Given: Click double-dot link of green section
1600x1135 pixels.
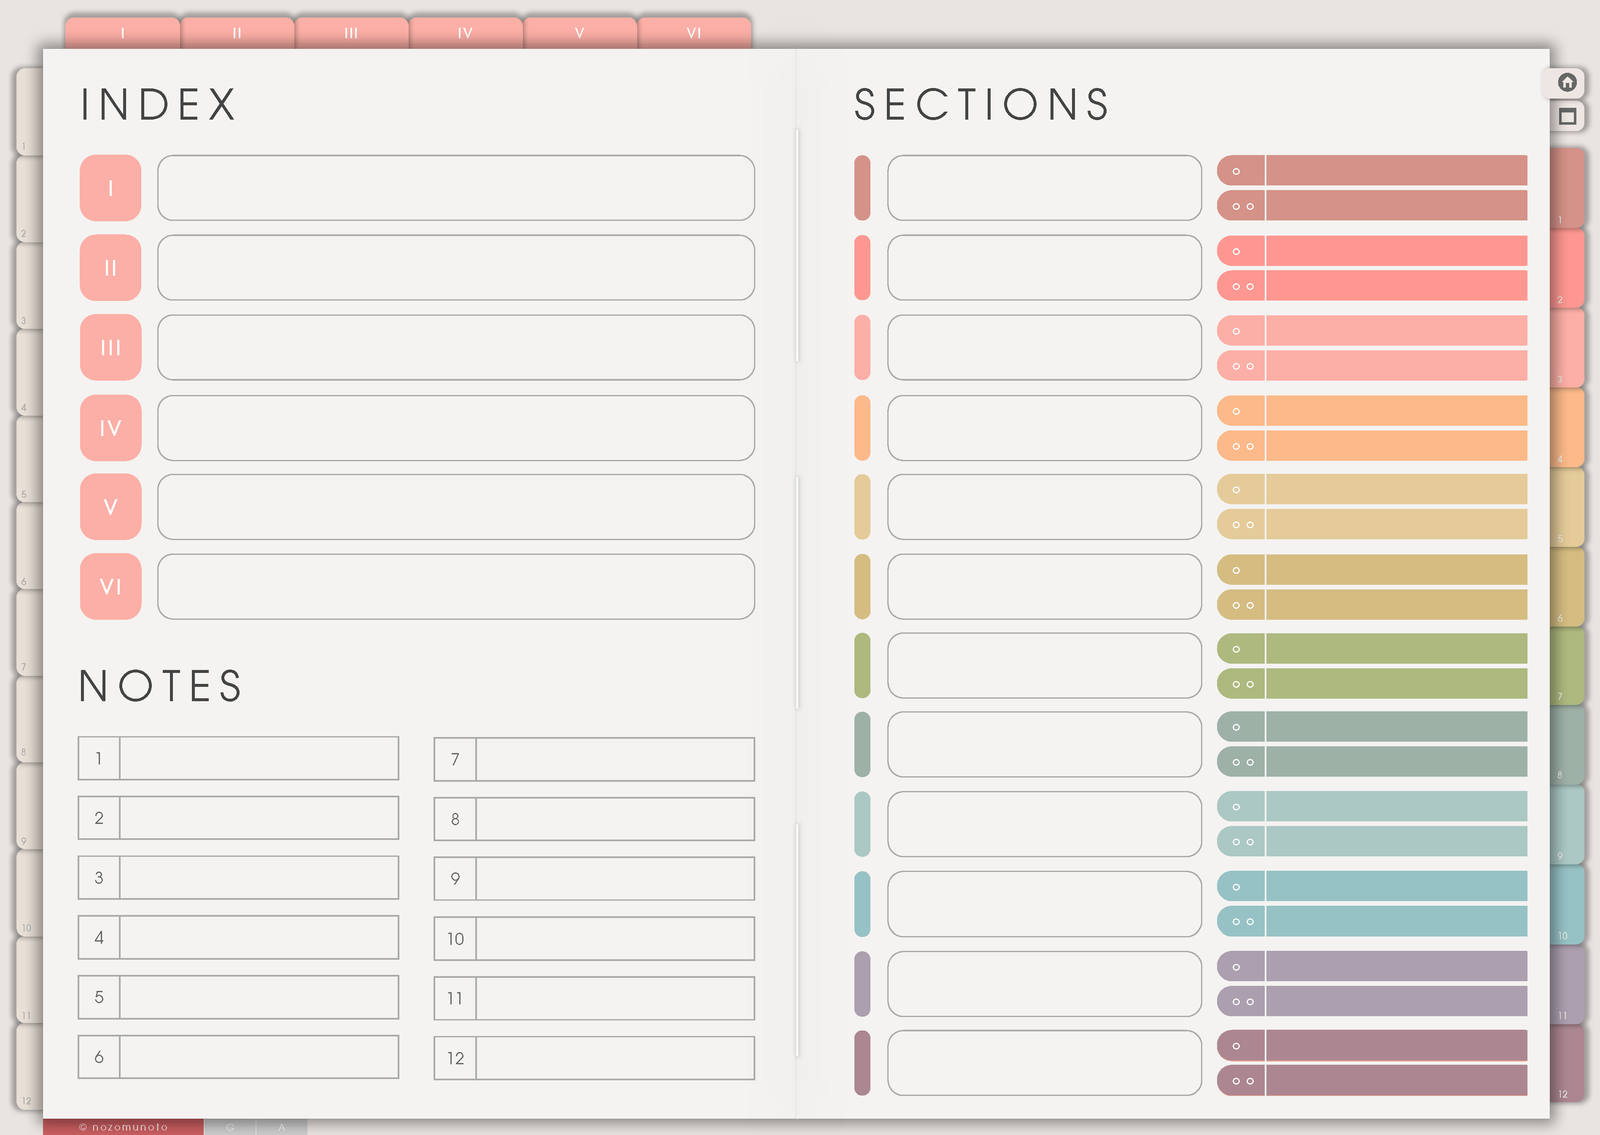Looking at the screenshot, I should tap(1241, 684).
